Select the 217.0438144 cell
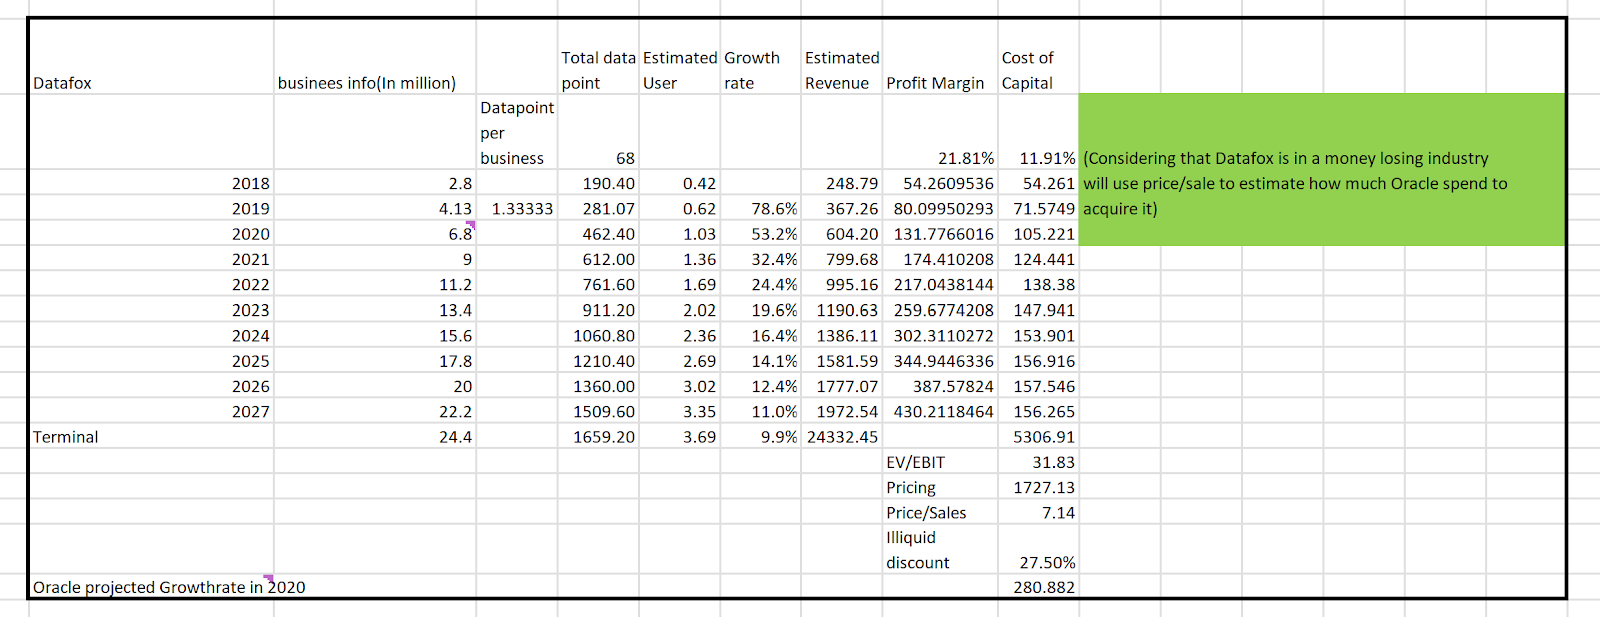Image resolution: width=1600 pixels, height=617 pixels. 940,284
